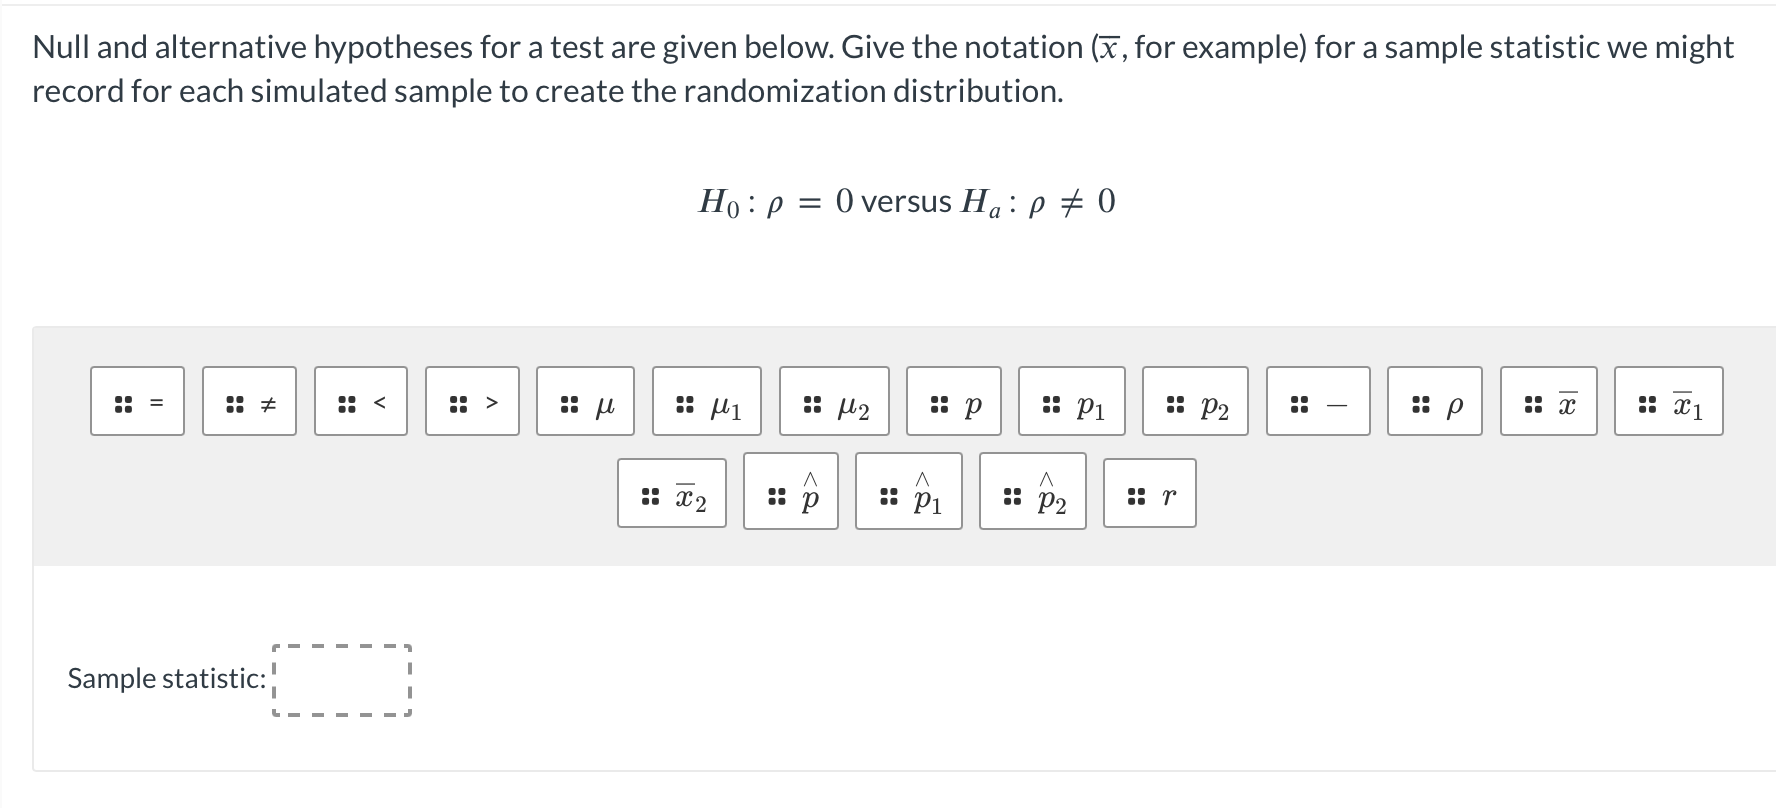Select the p tile
Image resolution: width=1776 pixels, height=808 pixels.
955,401
